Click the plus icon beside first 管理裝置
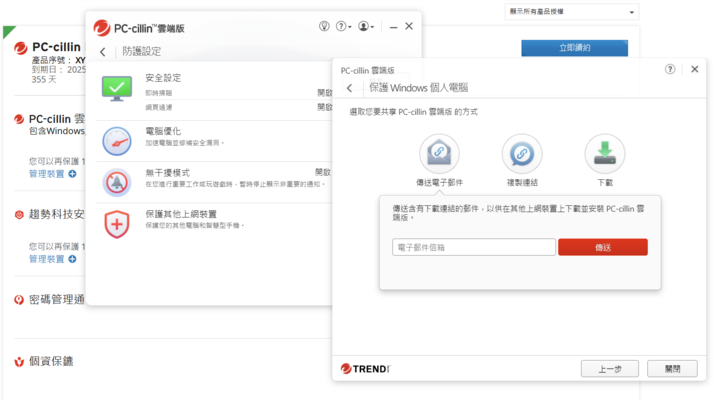Viewport: 728px width, 400px height. 72,174
